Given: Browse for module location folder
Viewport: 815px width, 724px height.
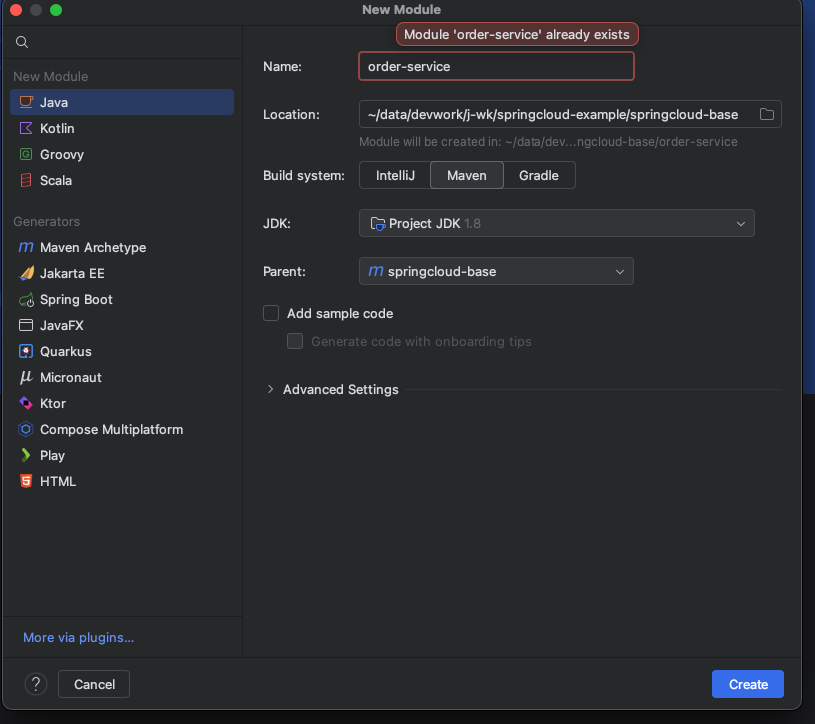Looking at the screenshot, I should coord(766,114).
